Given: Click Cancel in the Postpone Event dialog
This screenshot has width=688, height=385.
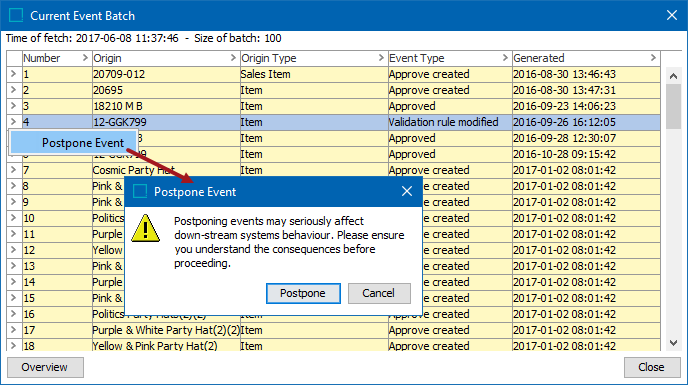Looking at the screenshot, I should coord(379,293).
